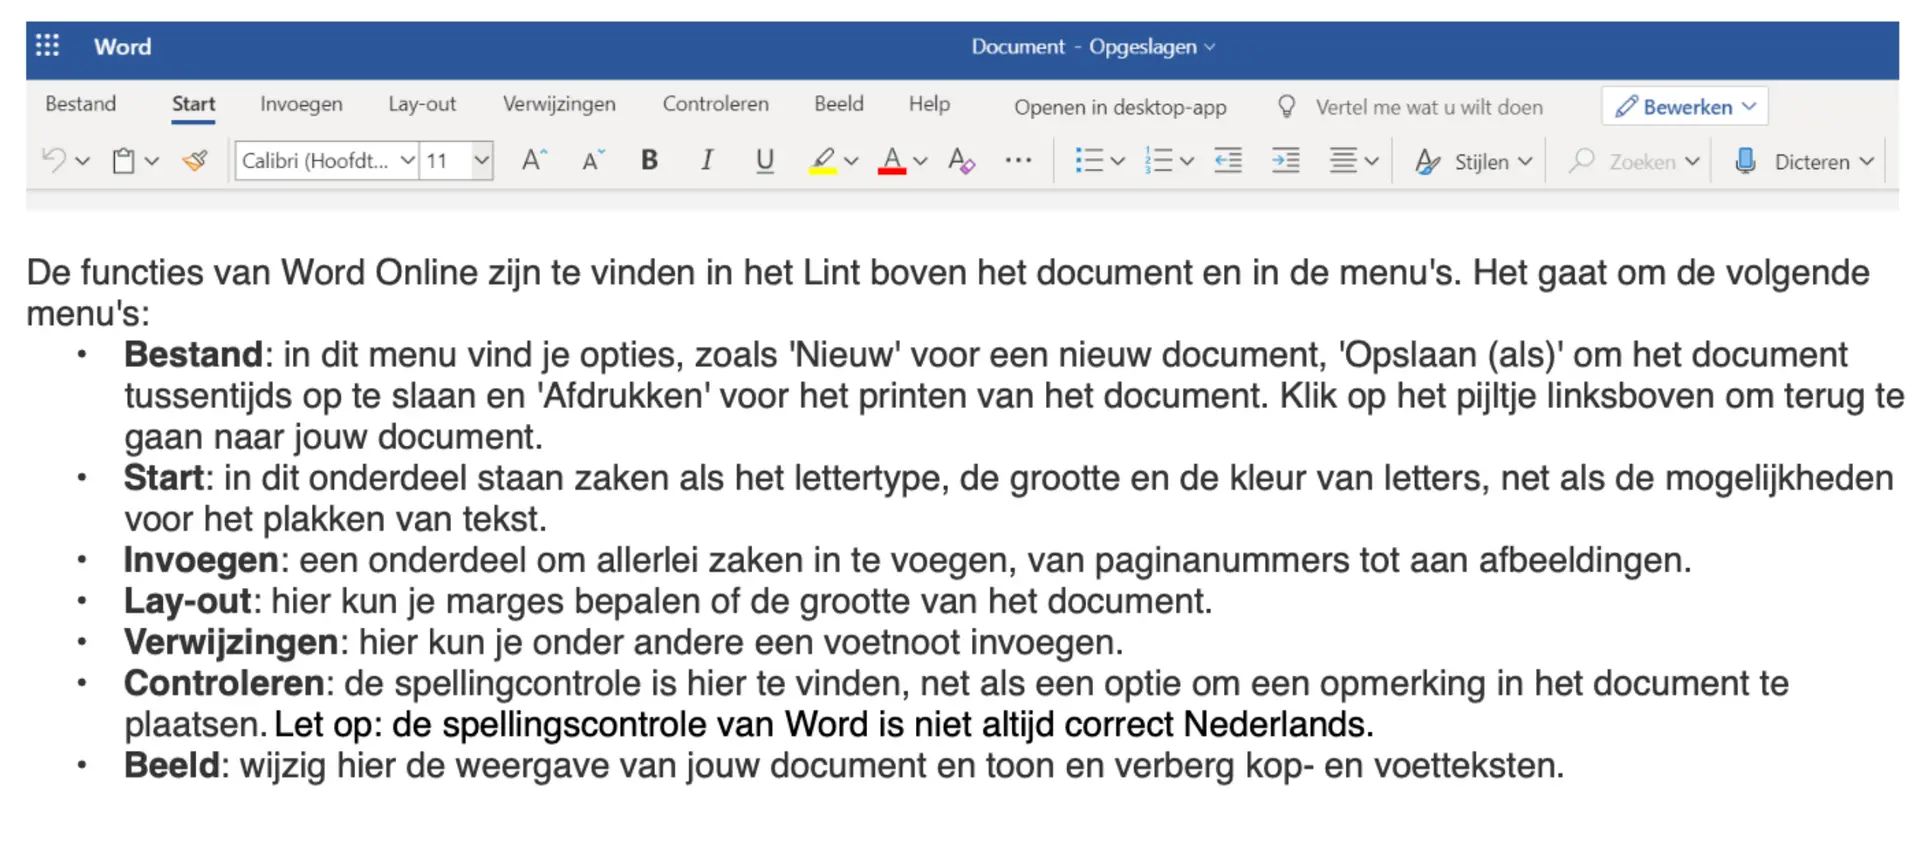Toggle underline formatting
This screenshot has width=1920, height=867.
[765, 160]
